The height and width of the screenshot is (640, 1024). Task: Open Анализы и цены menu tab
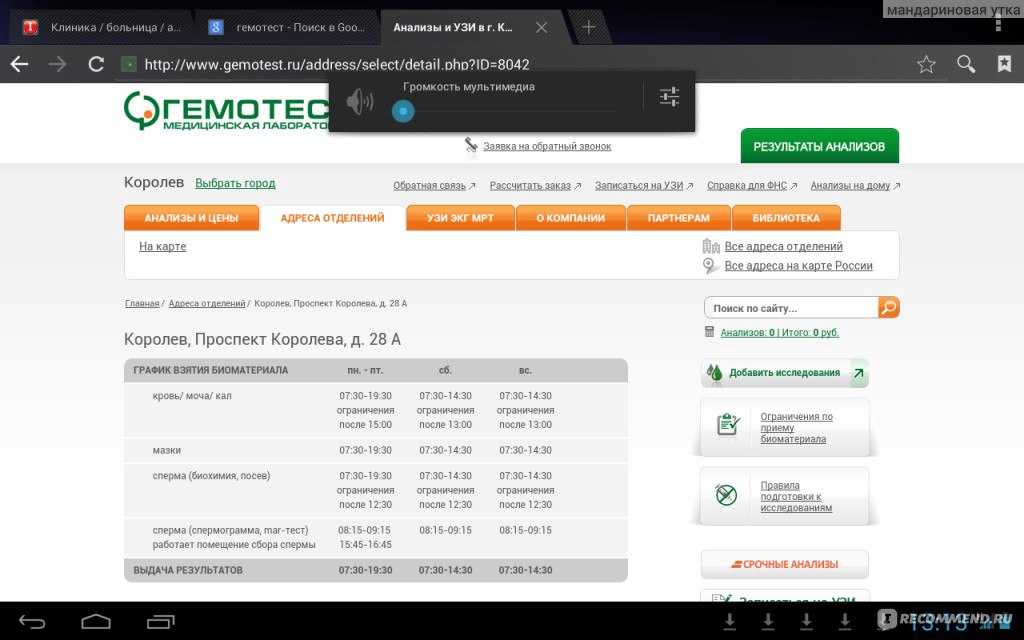tap(191, 218)
